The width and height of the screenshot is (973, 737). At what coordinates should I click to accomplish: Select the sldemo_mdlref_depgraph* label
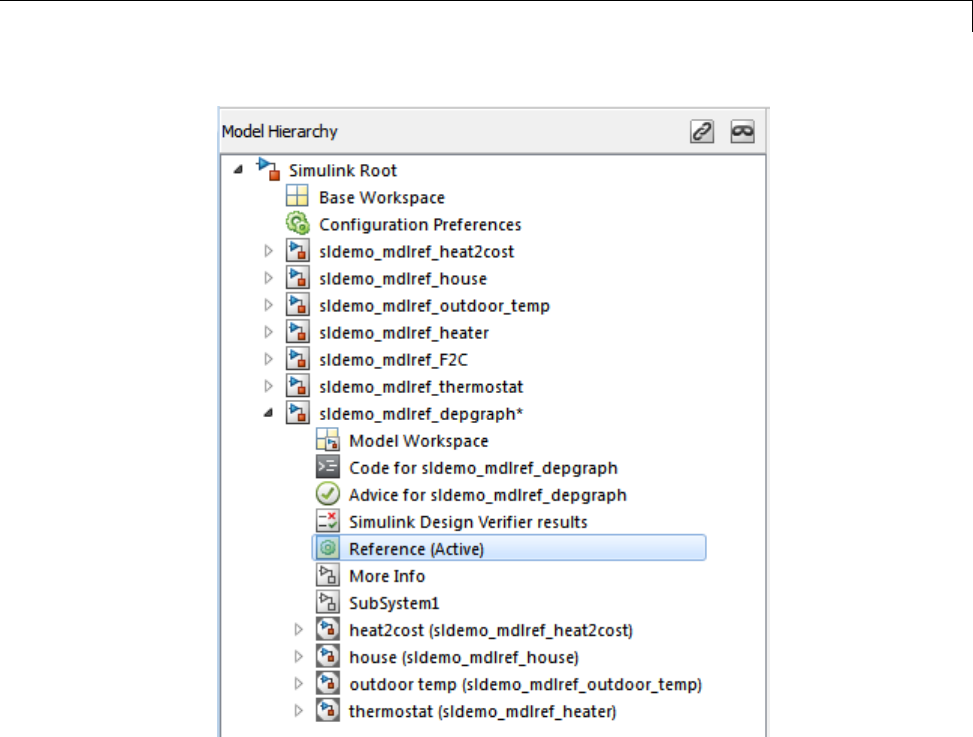[x=421, y=414]
